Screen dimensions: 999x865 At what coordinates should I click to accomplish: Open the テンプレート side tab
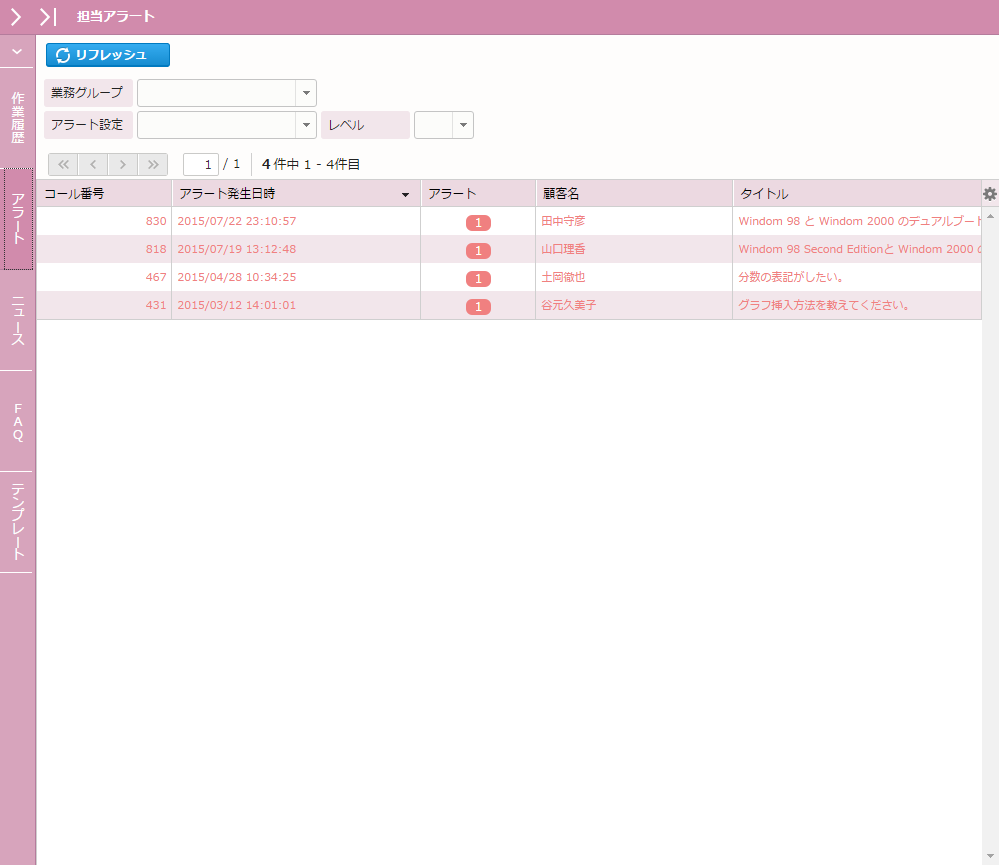coord(18,521)
